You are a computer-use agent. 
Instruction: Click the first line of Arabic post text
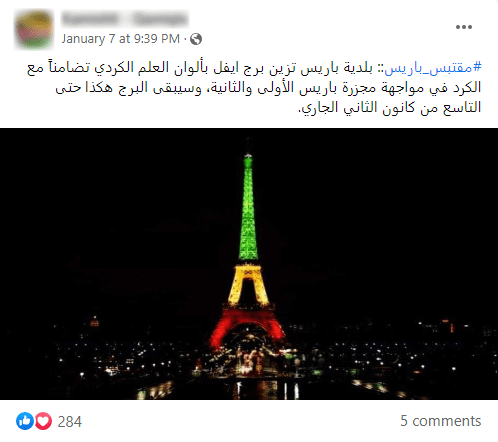click(254, 68)
